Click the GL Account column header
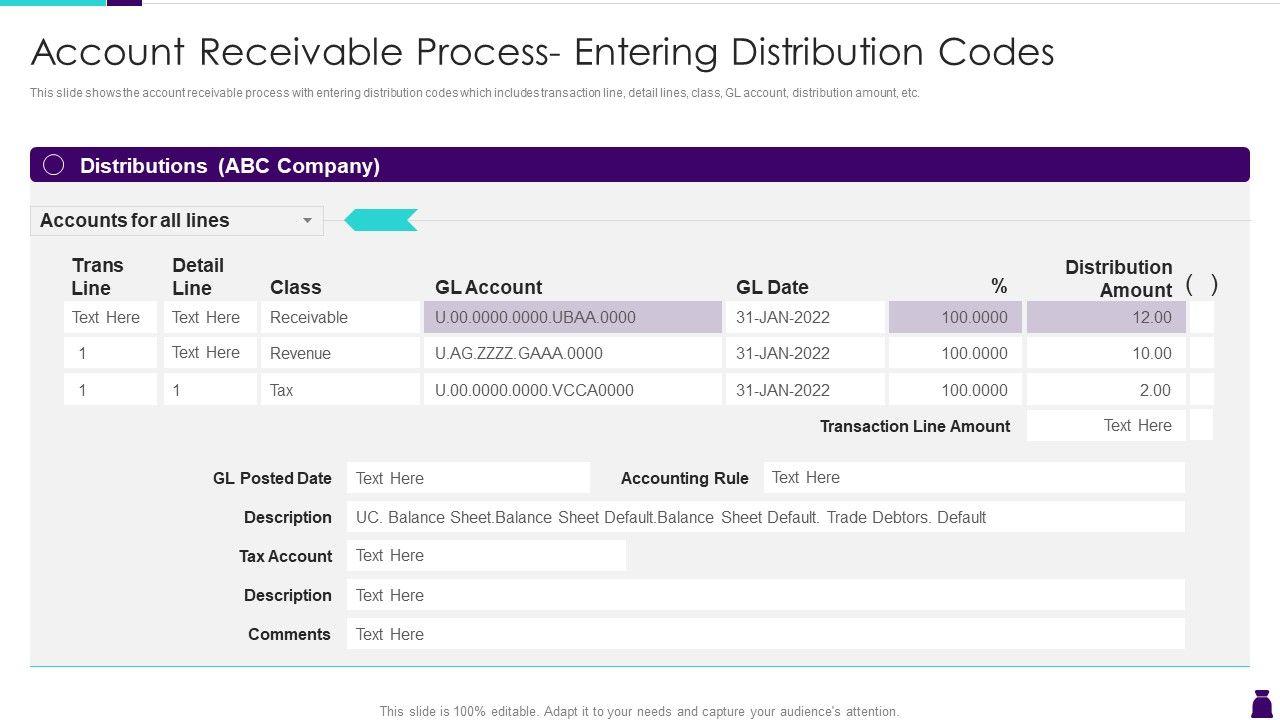The width and height of the screenshot is (1280, 720). tap(488, 287)
